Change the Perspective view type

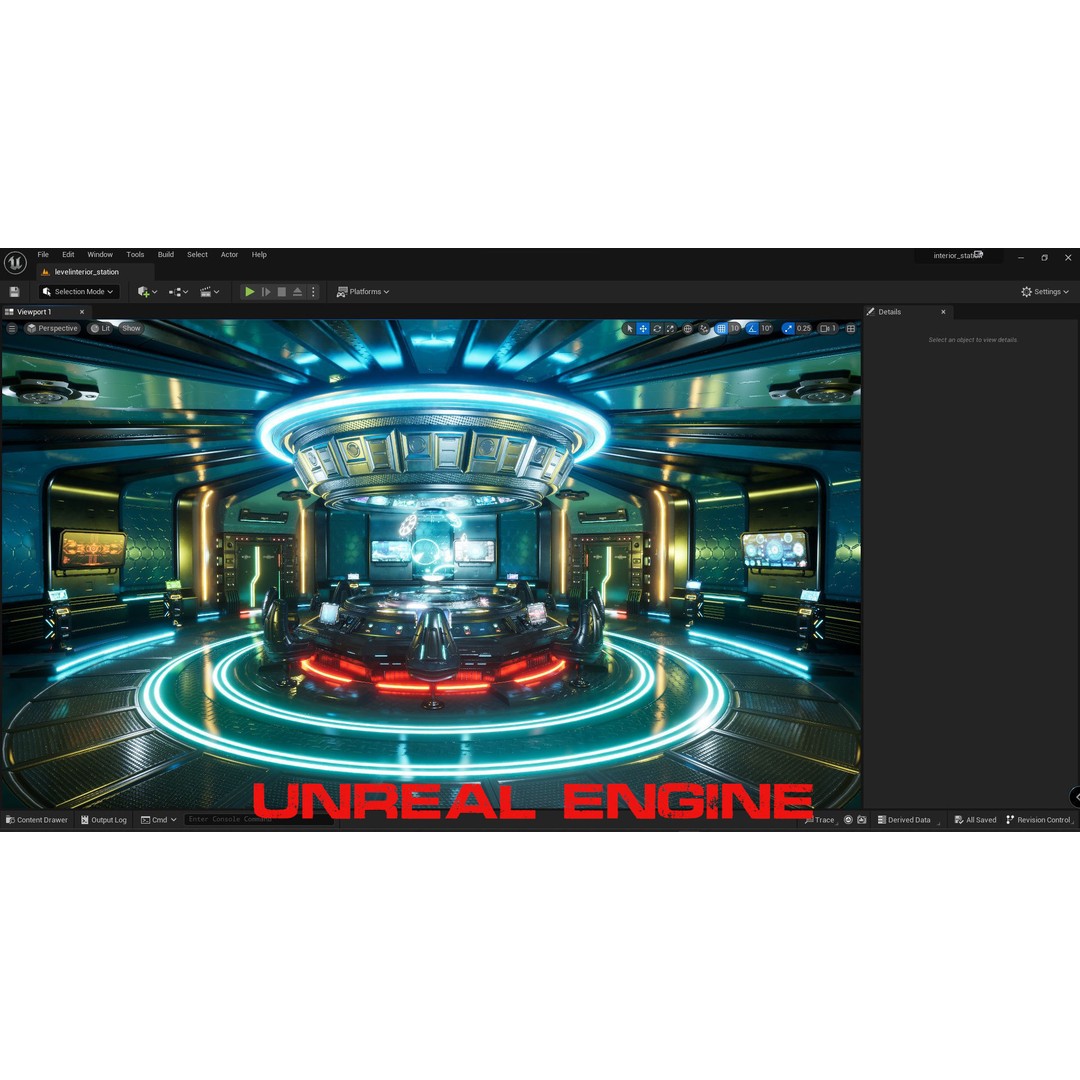point(52,329)
